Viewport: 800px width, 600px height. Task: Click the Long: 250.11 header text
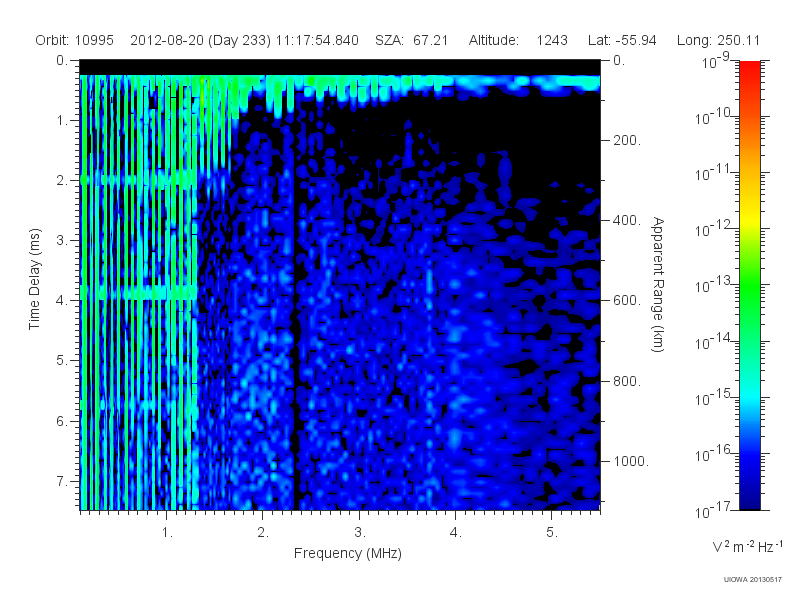(718, 40)
